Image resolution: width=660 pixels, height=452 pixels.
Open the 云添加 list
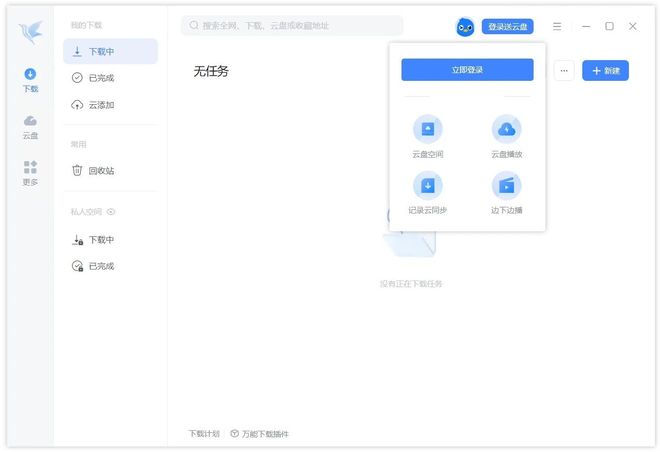(110, 105)
